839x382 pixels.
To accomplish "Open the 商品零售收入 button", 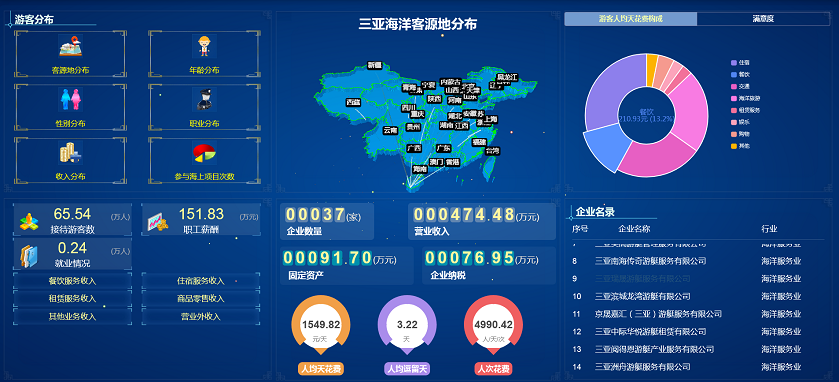I will tap(201, 299).
